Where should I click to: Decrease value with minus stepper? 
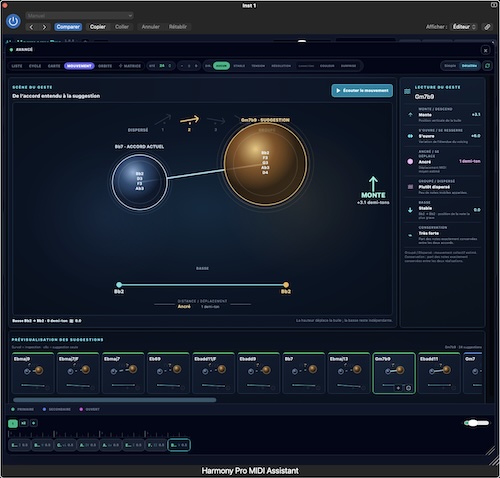tap(182, 66)
